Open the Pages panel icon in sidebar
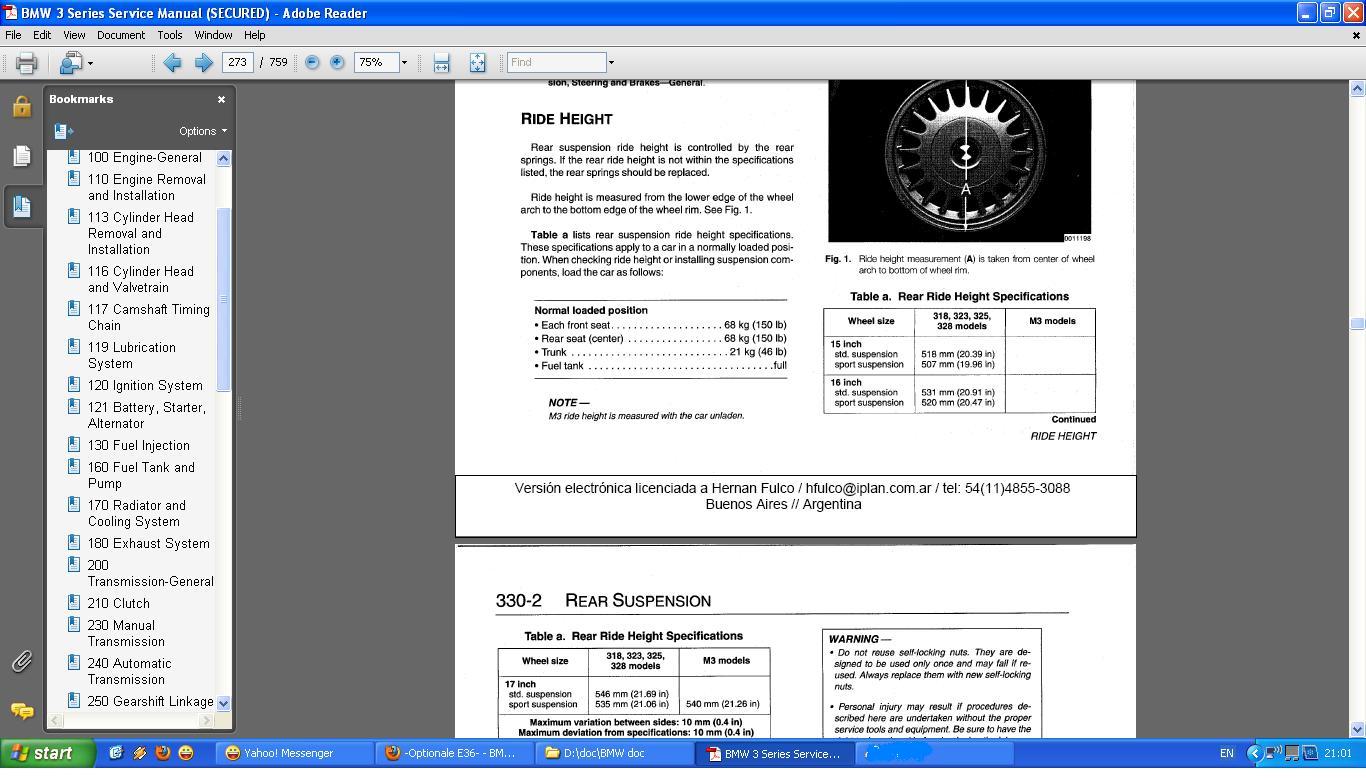Image resolution: width=1366 pixels, height=778 pixels. [22, 156]
